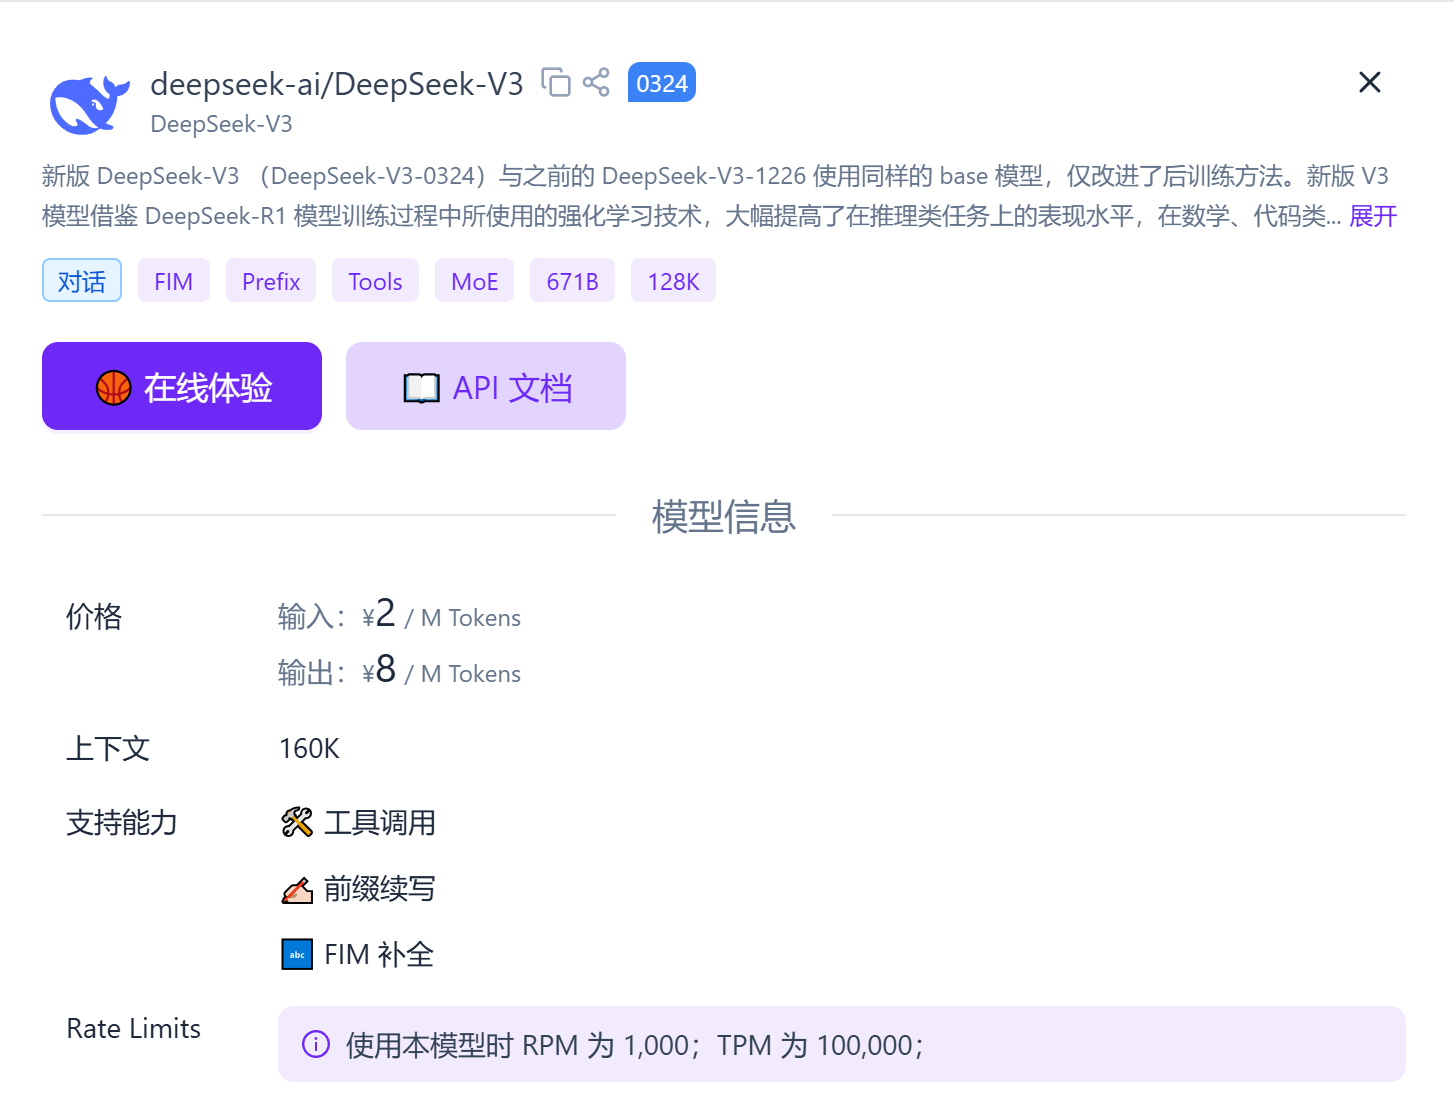Click the 工具调用 capability text
This screenshot has height=1094, width=1454.
tap(380, 822)
